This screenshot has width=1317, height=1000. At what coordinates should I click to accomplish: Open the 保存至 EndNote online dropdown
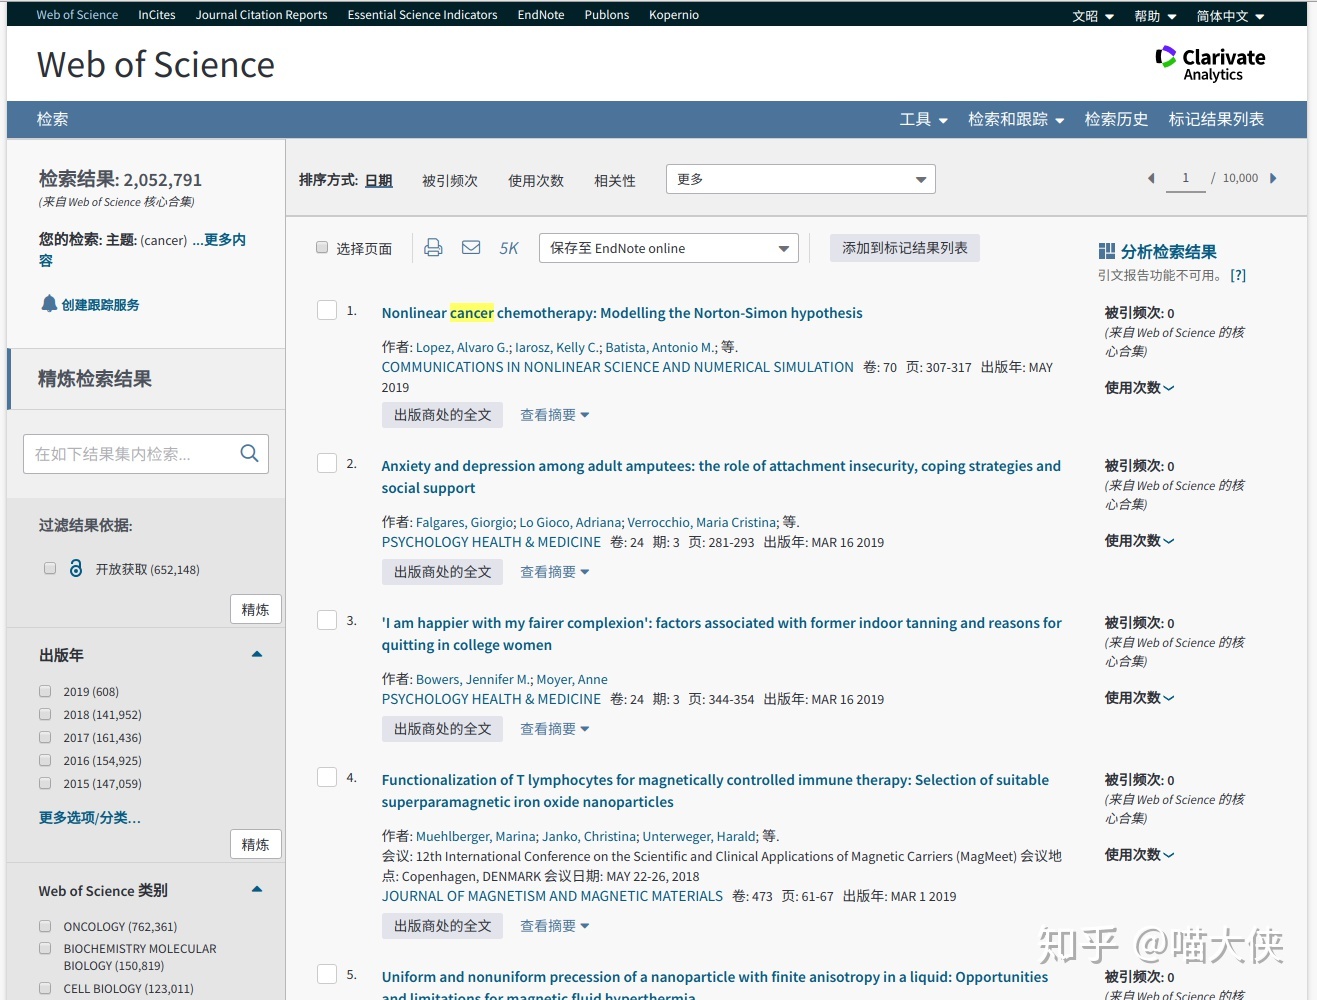[669, 248]
